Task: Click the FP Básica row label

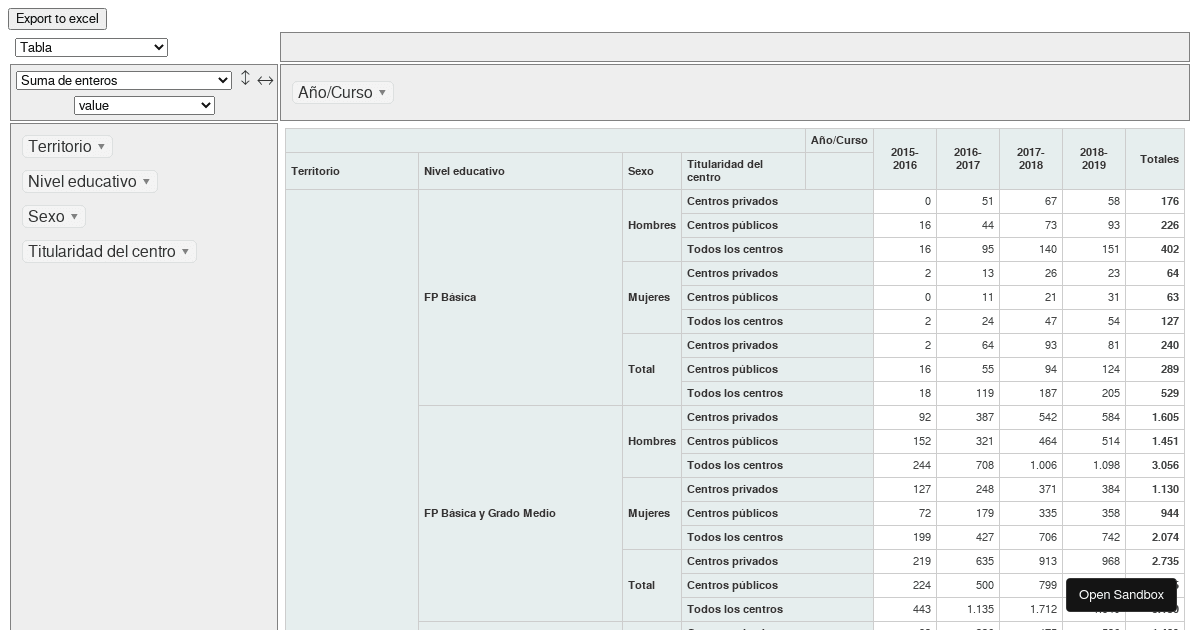Action: click(448, 297)
